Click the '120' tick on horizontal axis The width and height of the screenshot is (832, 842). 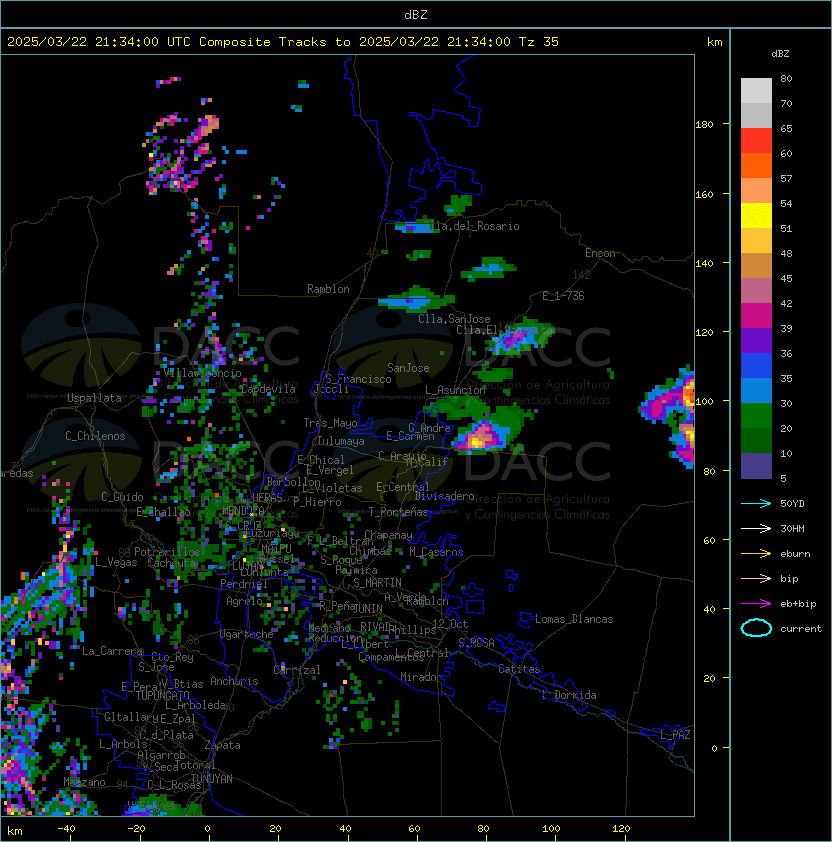point(621,829)
